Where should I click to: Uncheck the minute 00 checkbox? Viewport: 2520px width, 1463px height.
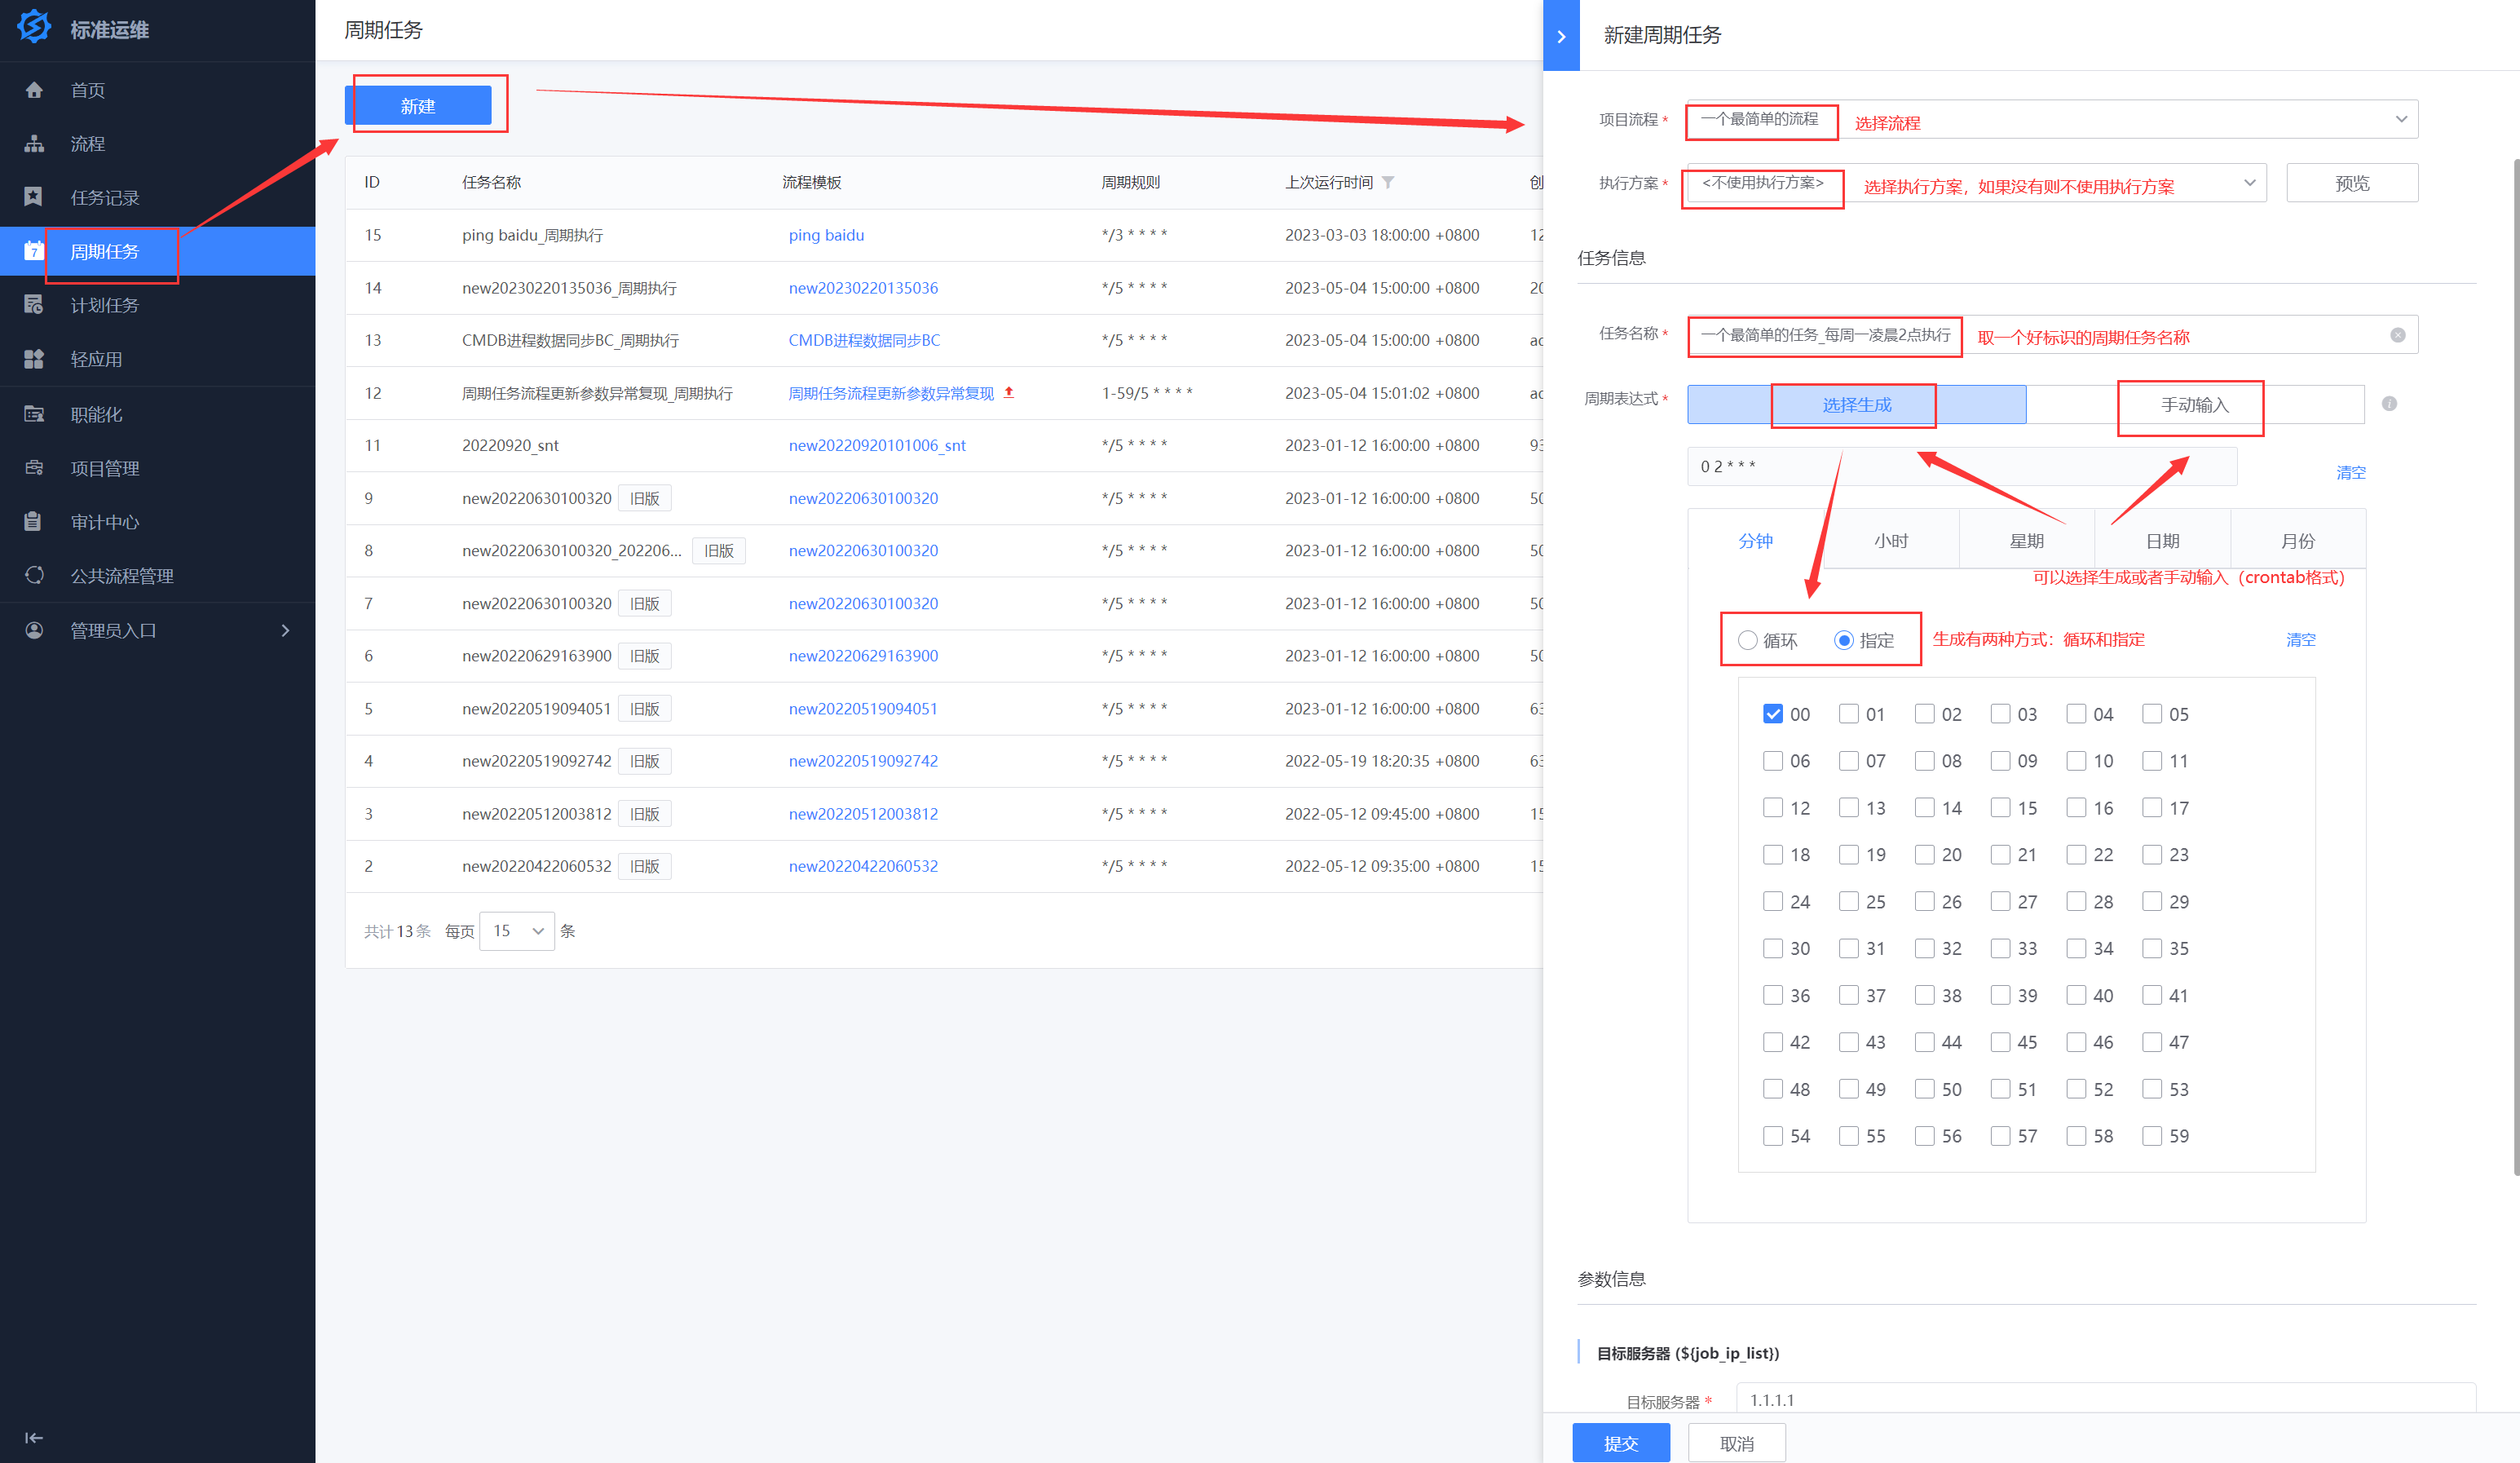(1773, 714)
